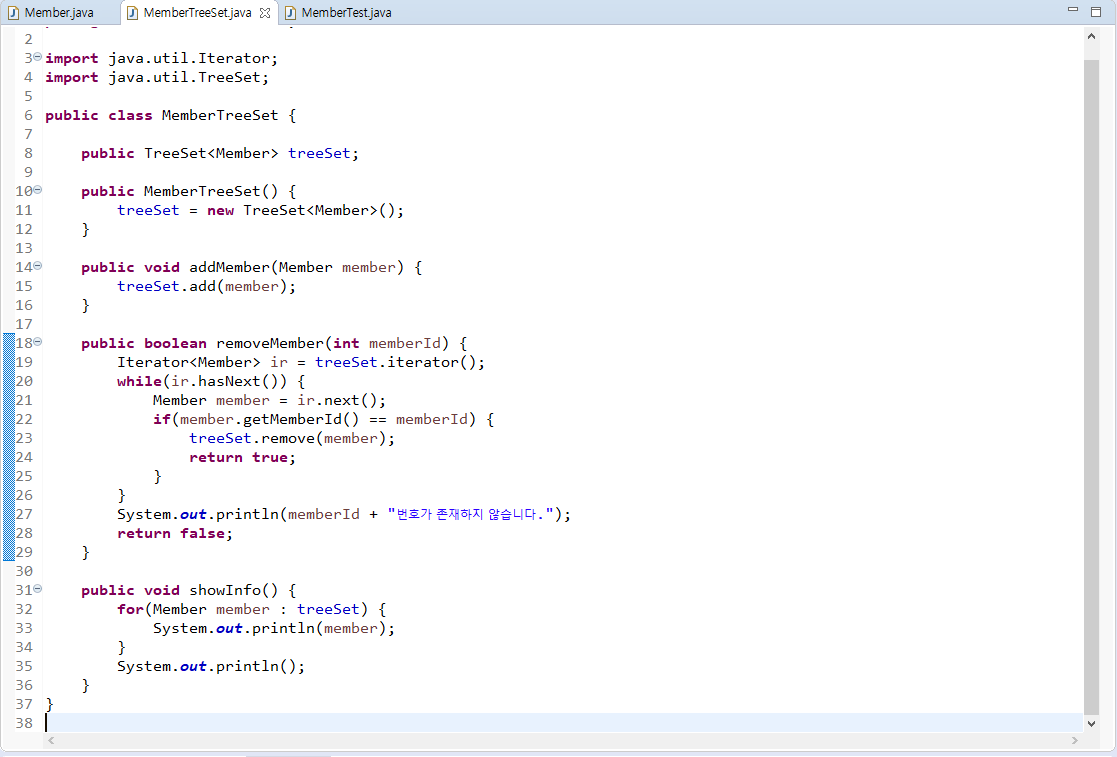Image resolution: width=1117 pixels, height=757 pixels.
Task: Click the vertical scrollbar thumb
Action: coord(1091,386)
